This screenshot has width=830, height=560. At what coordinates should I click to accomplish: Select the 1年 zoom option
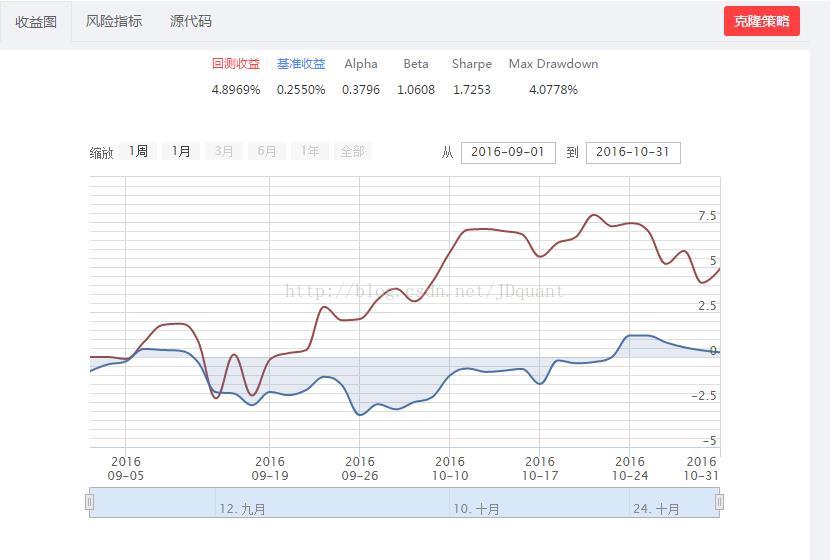click(310, 151)
